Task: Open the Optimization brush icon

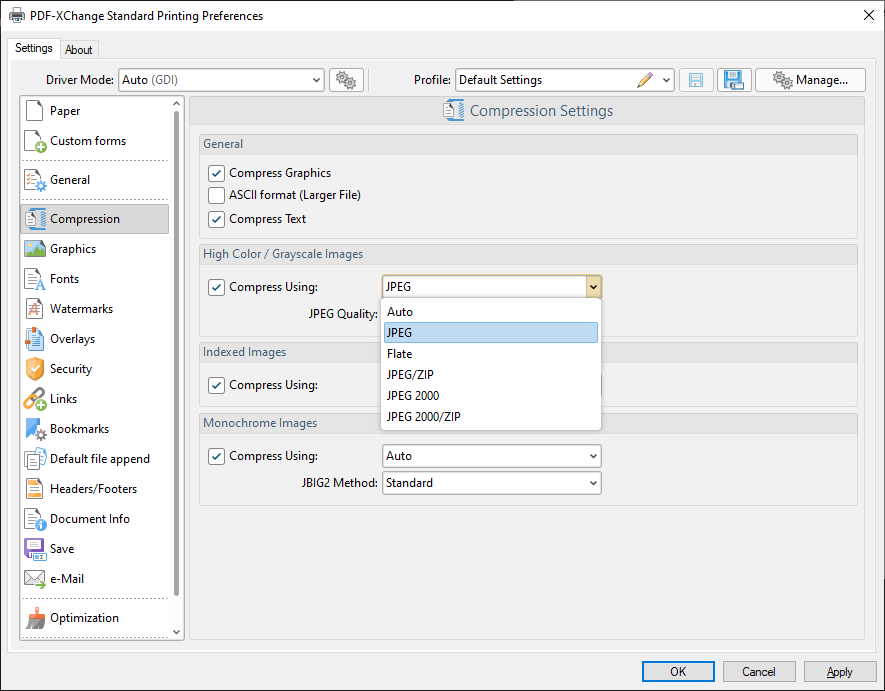Action: [x=35, y=618]
